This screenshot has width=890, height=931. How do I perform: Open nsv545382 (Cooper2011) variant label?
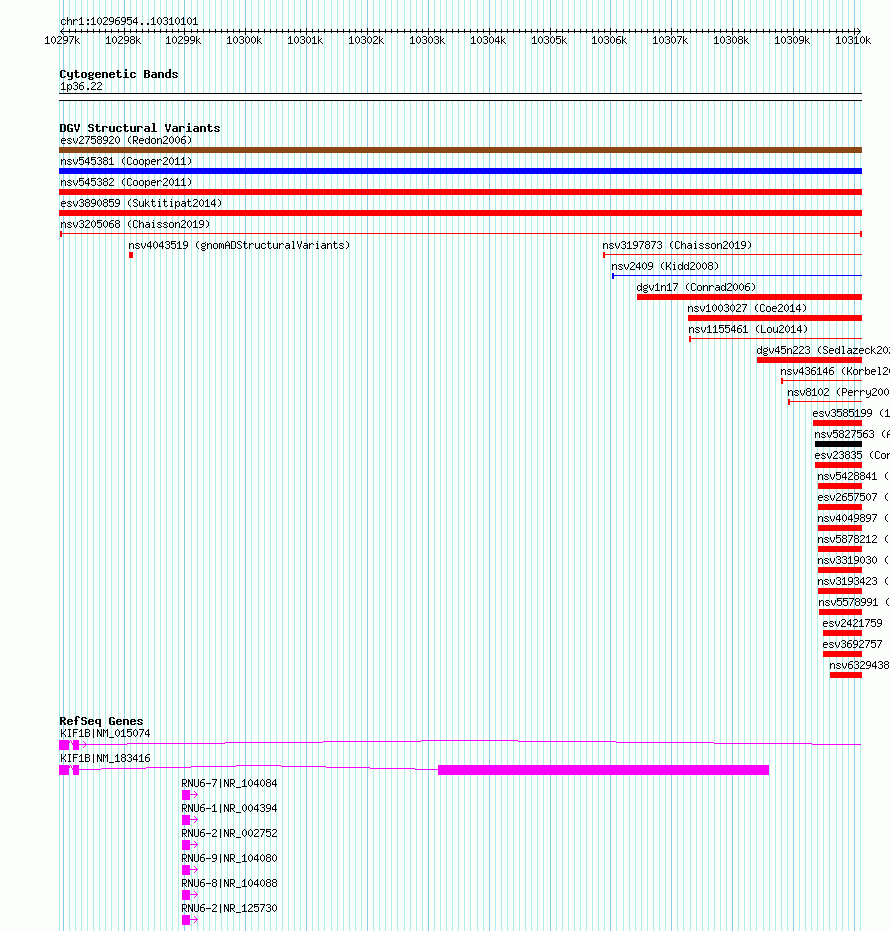(126, 182)
